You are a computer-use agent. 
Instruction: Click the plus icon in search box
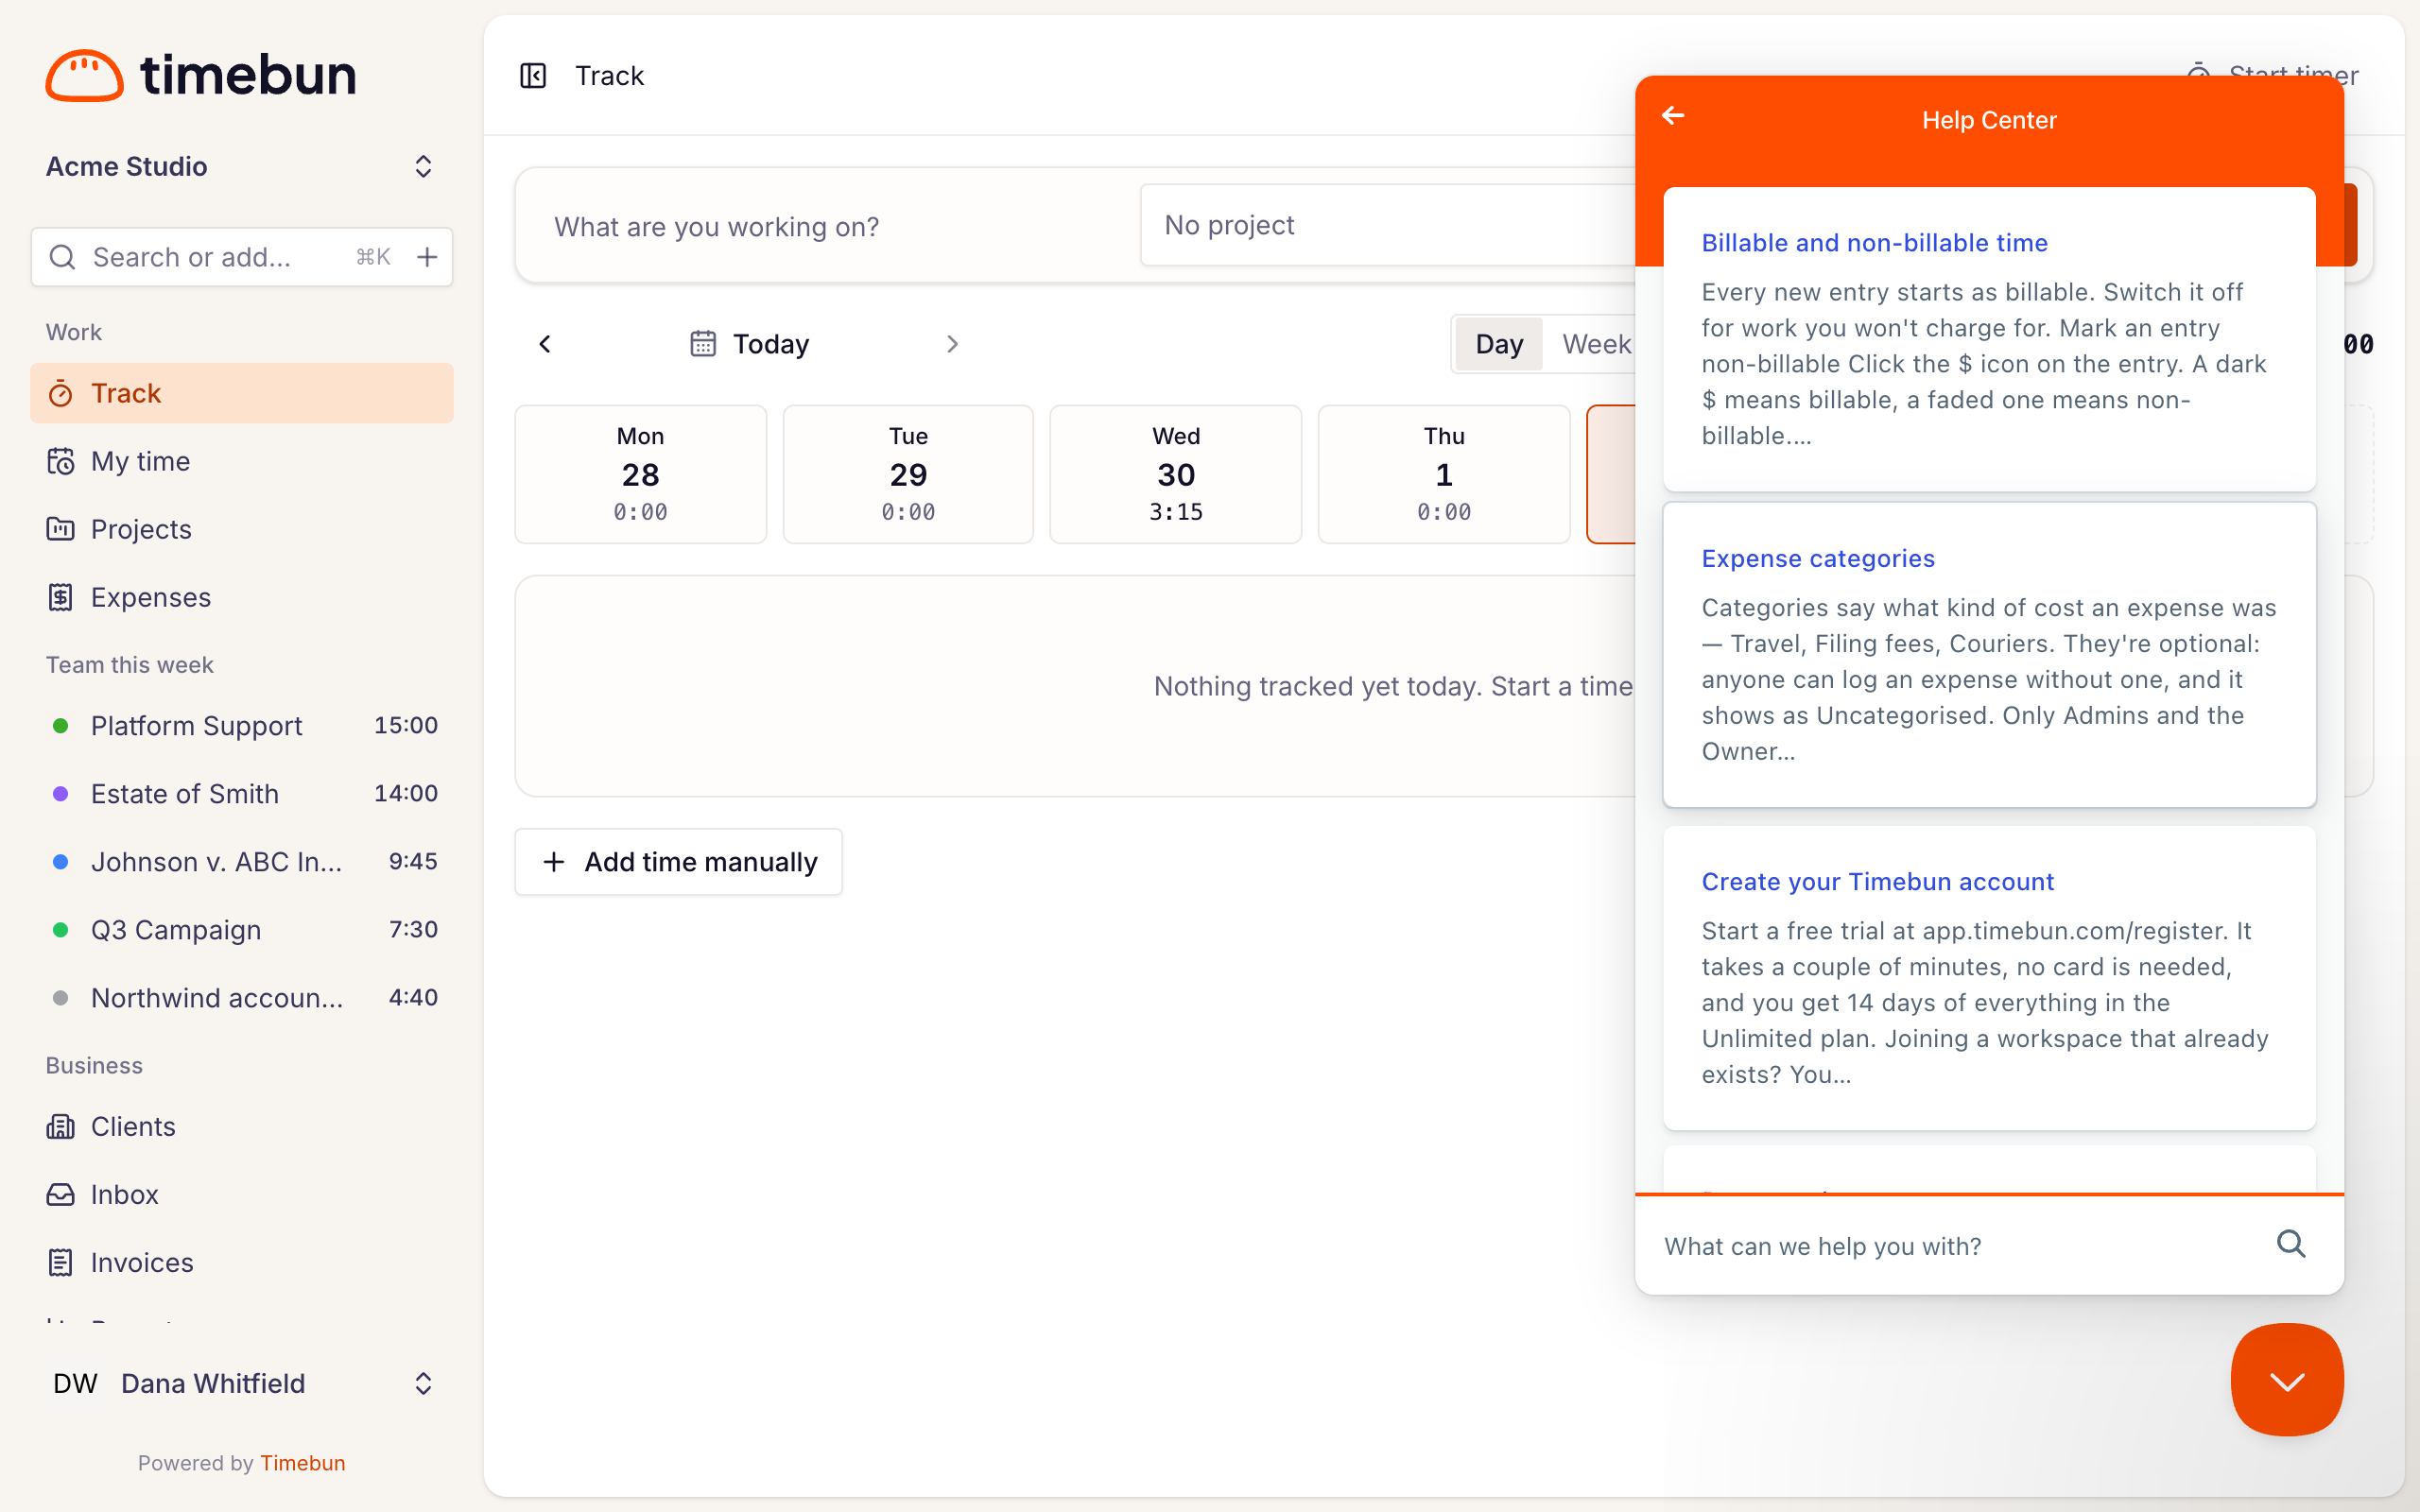coord(427,257)
